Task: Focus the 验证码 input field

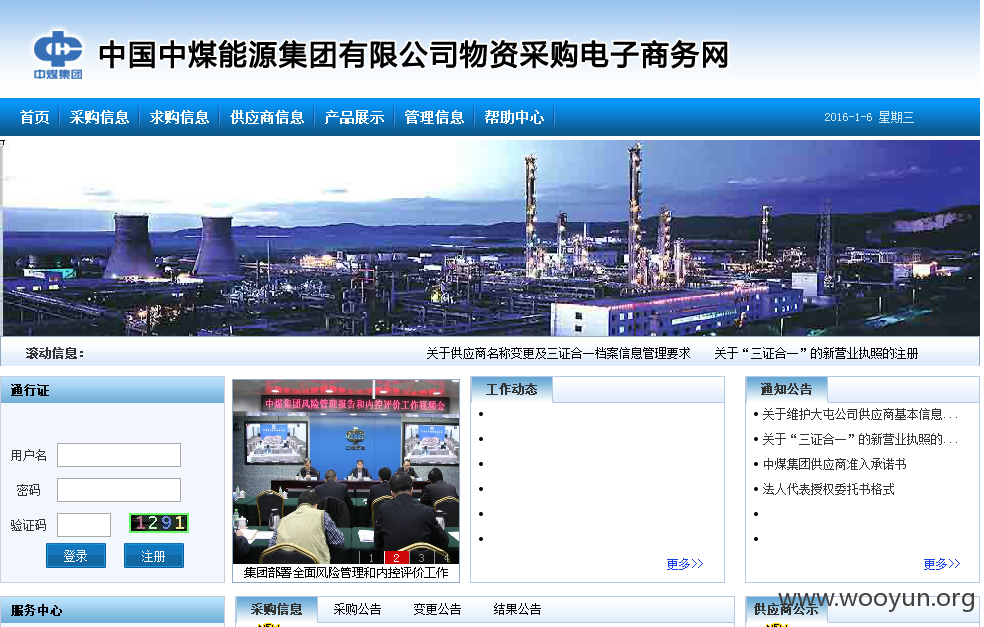Action: coord(84,525)
